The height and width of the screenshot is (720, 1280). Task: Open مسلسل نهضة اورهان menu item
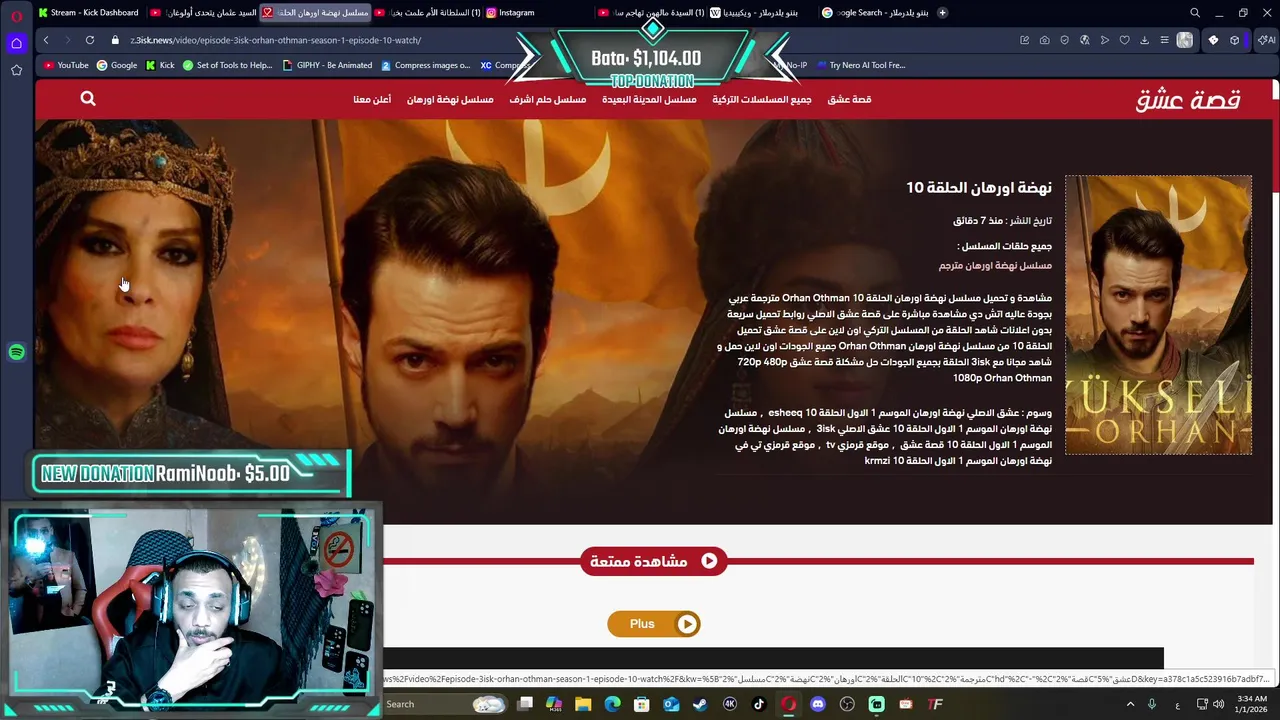click(x=450, y=99)
